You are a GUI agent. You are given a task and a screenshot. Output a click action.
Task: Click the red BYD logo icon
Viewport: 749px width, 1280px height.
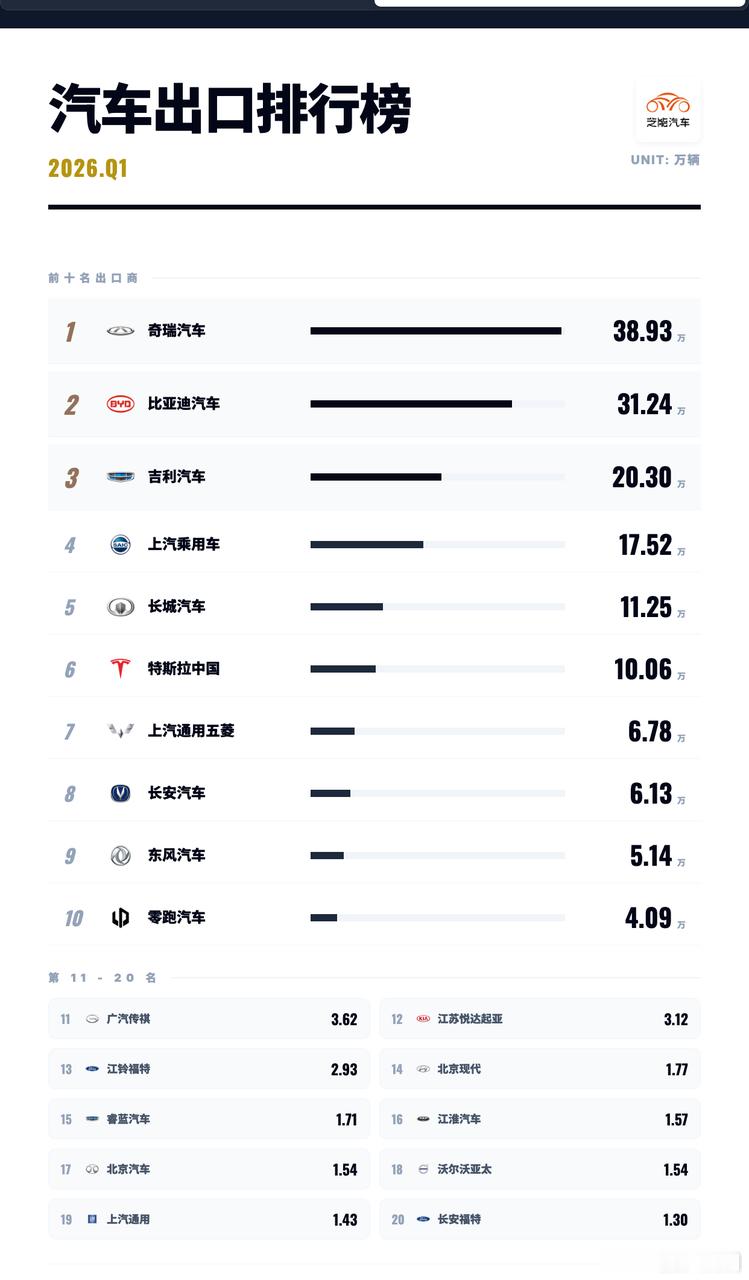(120, 404)
